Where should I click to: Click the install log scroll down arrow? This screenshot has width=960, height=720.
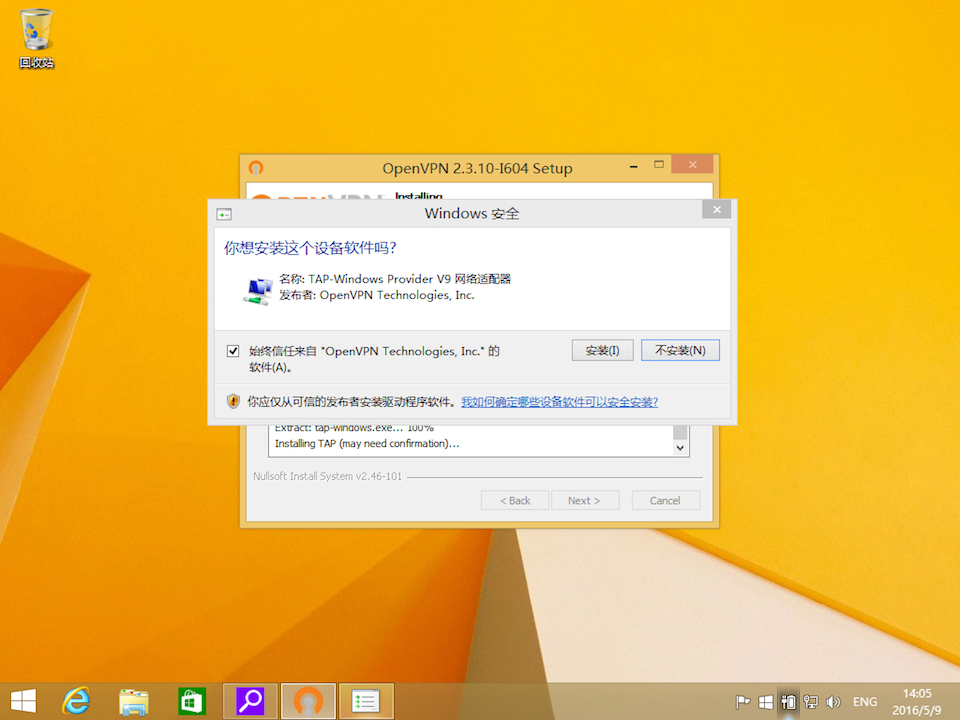click(680, 448)
